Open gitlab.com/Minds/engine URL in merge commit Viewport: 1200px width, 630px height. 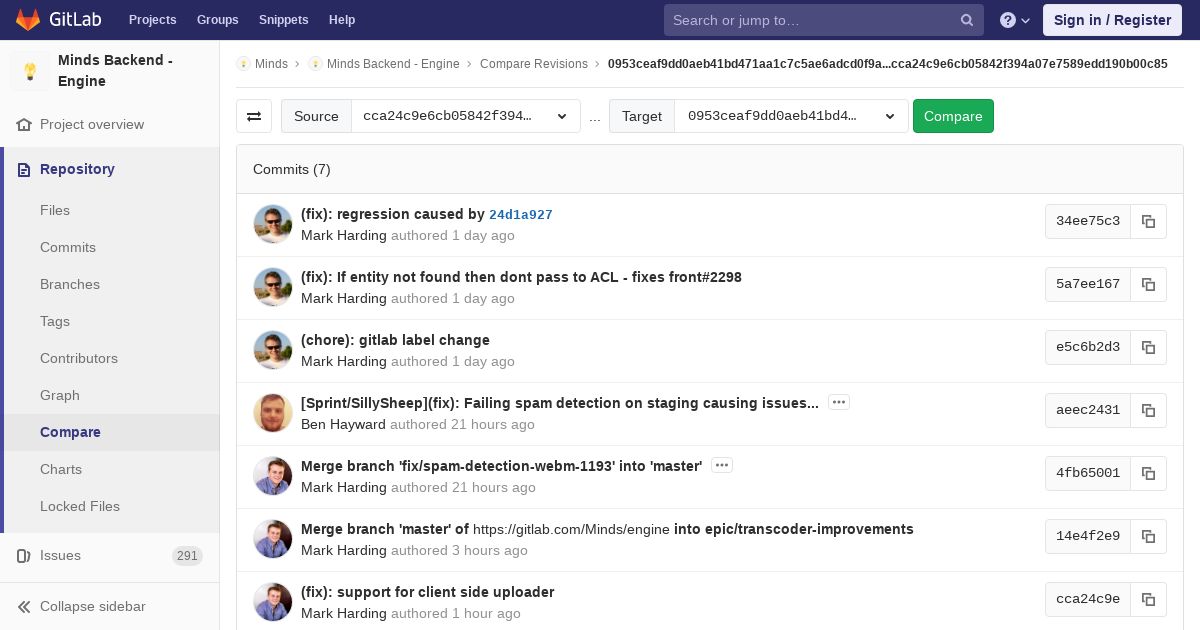click(x=571, y=529)
